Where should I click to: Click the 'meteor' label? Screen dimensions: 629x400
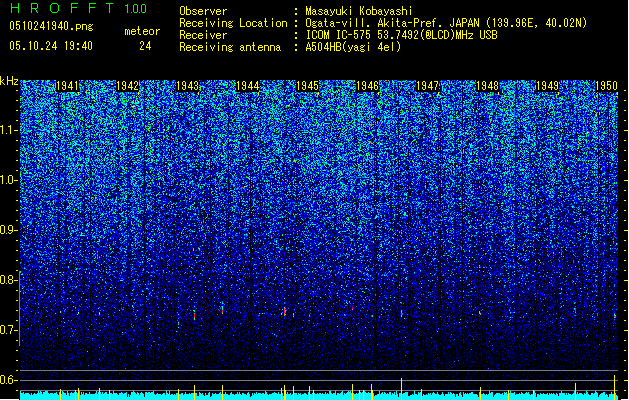pos(142,31)
